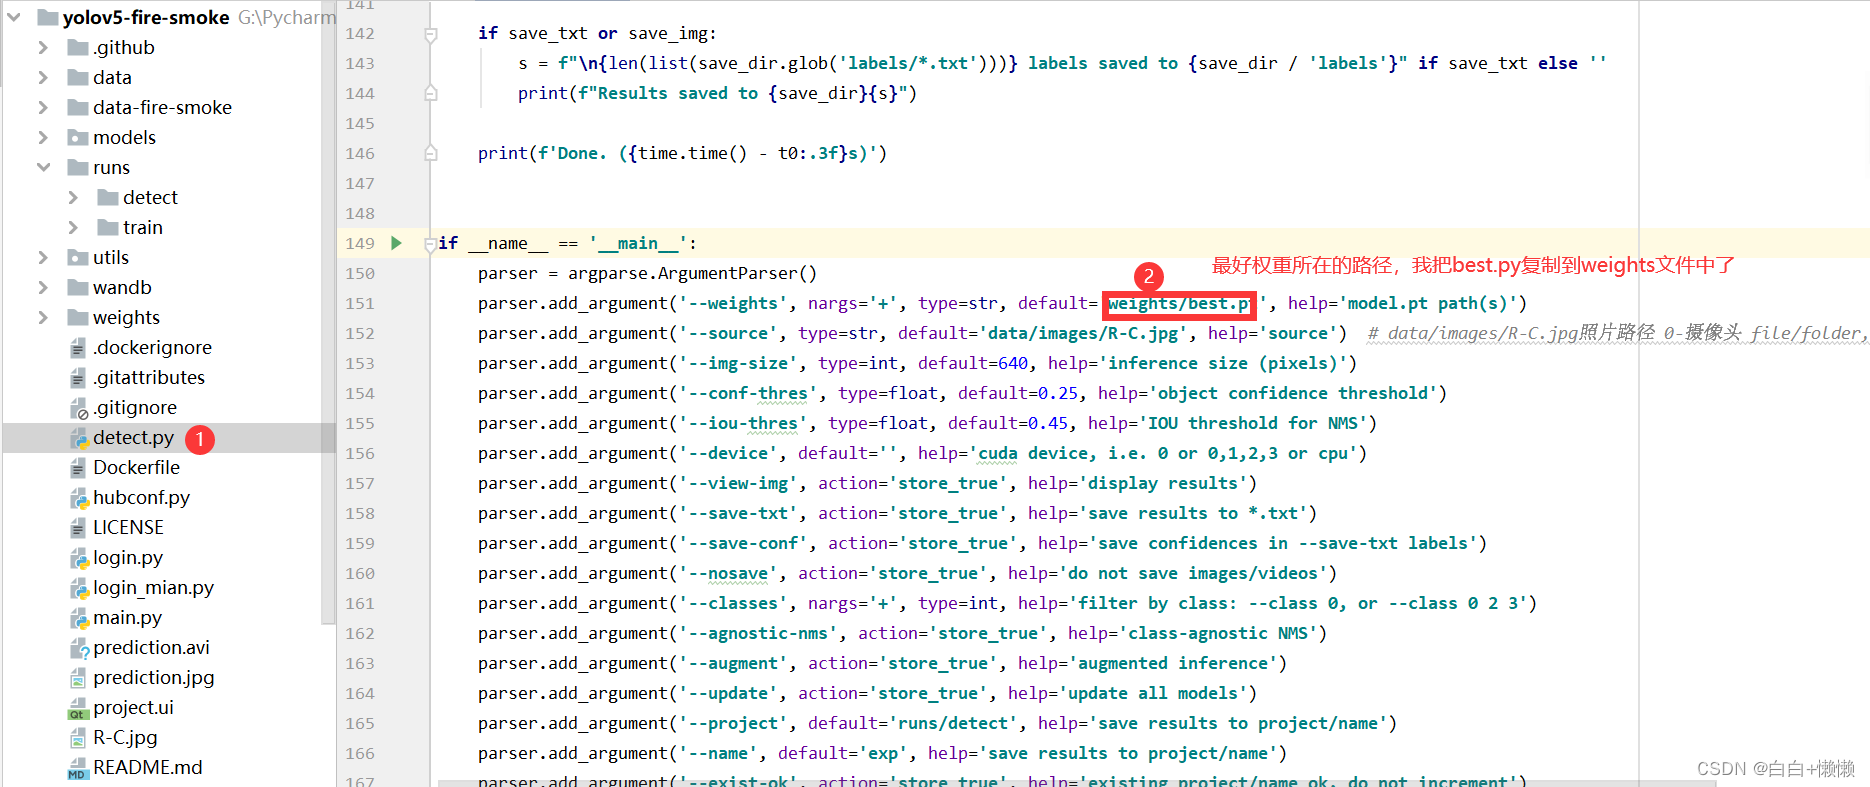Click the '--conf-thres' argument text

pyautogui.click(x=748, y=393)
